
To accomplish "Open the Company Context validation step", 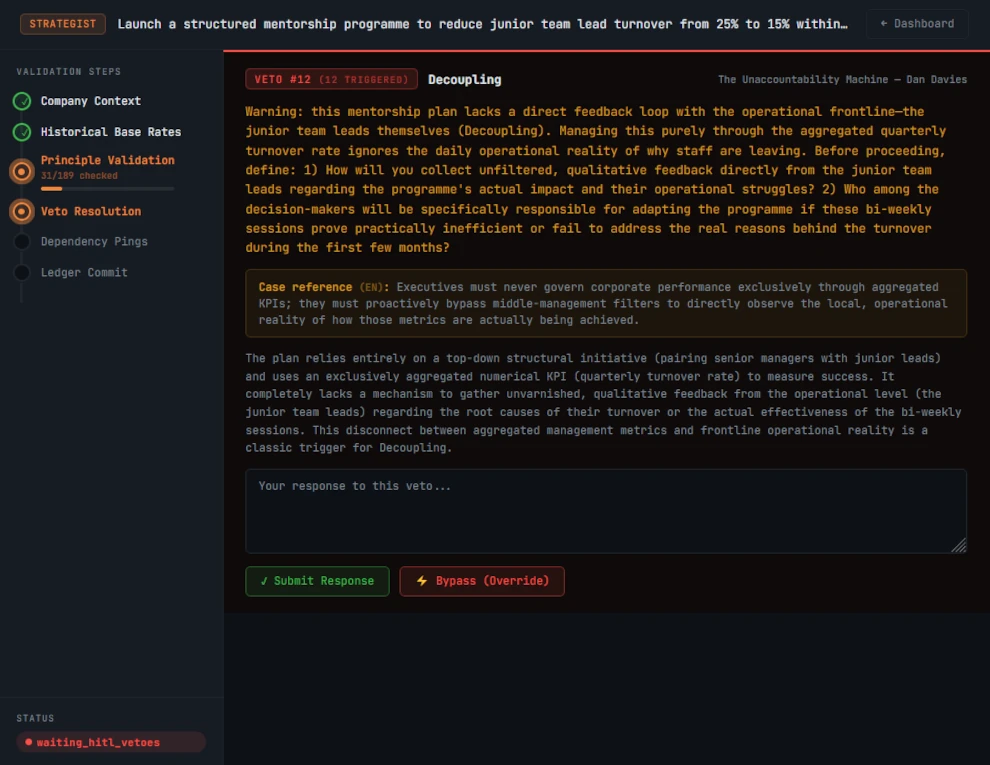I will tap(91, 101).
